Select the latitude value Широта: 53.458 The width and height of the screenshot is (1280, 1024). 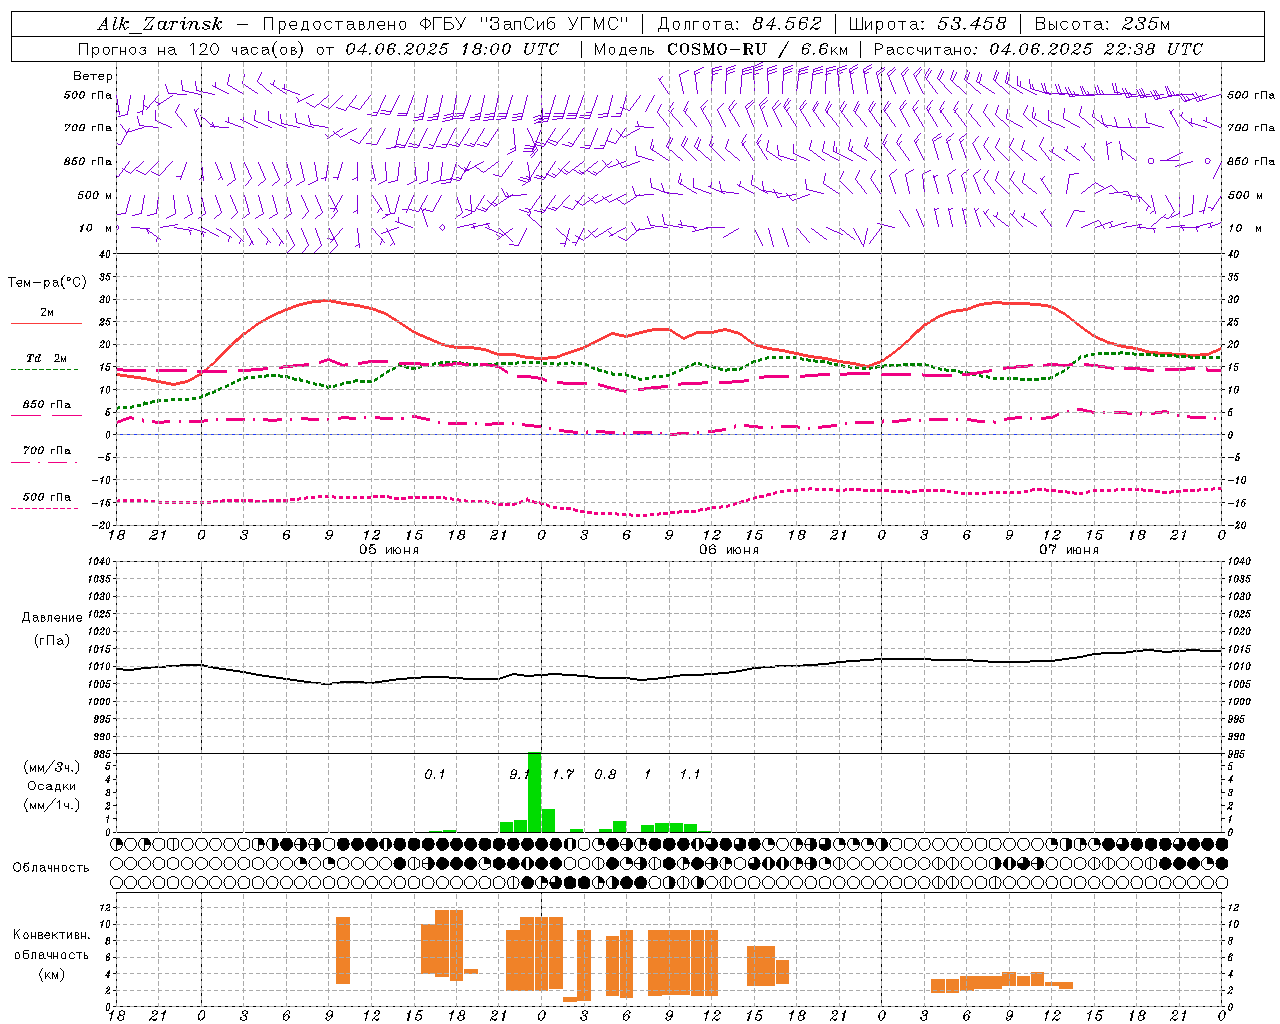927,24
